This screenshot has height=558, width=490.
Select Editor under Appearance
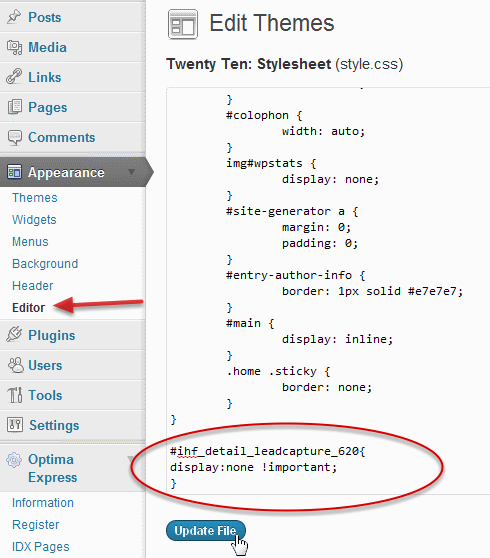click(28, 307)
